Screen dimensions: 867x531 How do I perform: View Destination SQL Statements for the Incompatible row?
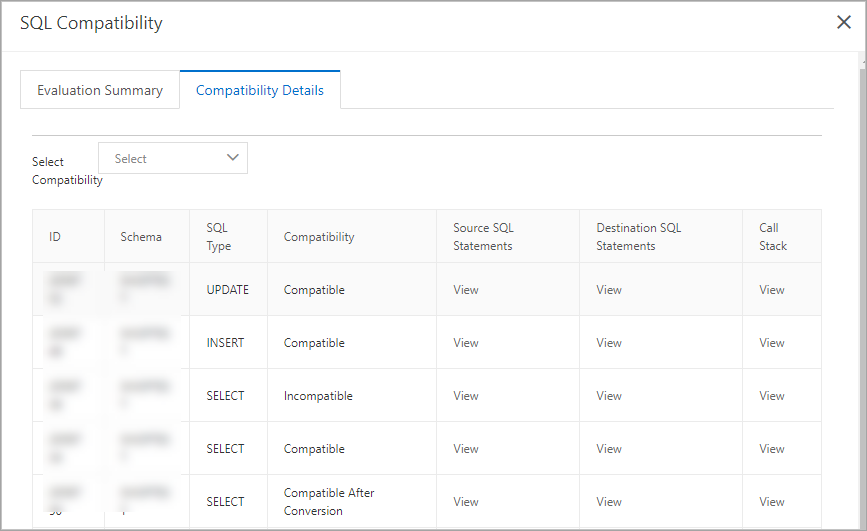(x=609, y=396)
